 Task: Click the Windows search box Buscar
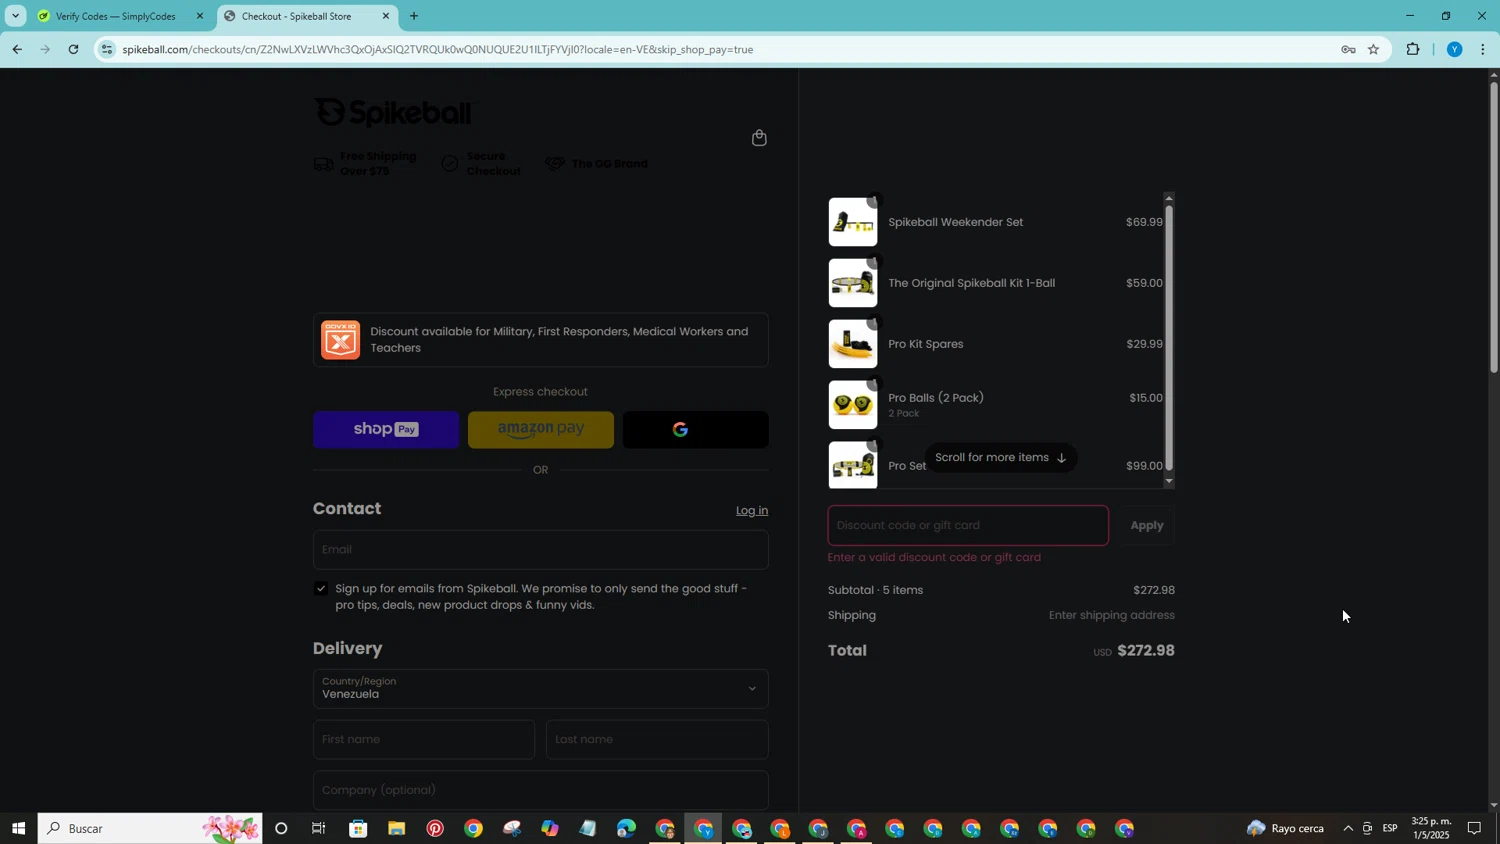[150, 828]
